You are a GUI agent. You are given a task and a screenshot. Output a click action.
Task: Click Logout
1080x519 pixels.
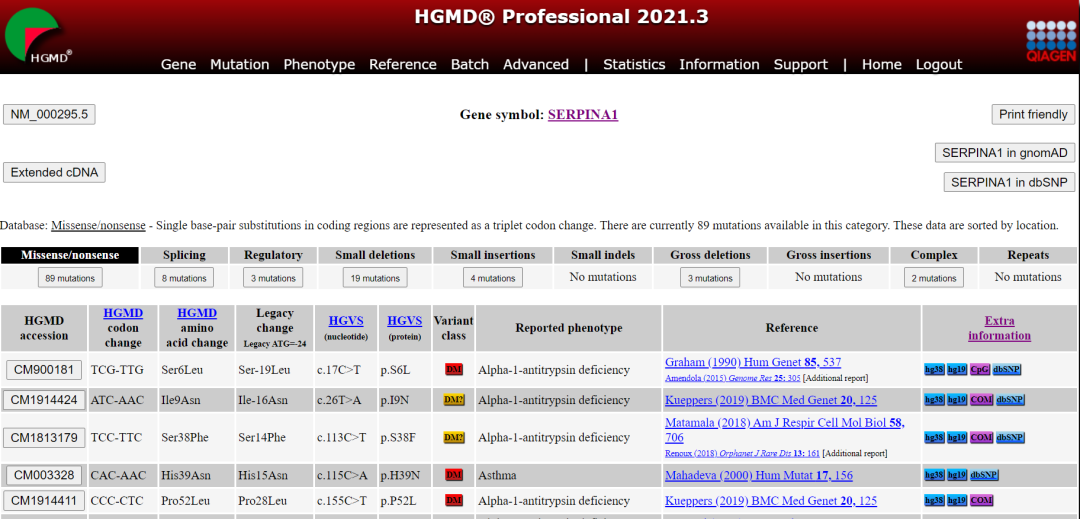coord(939,64)
